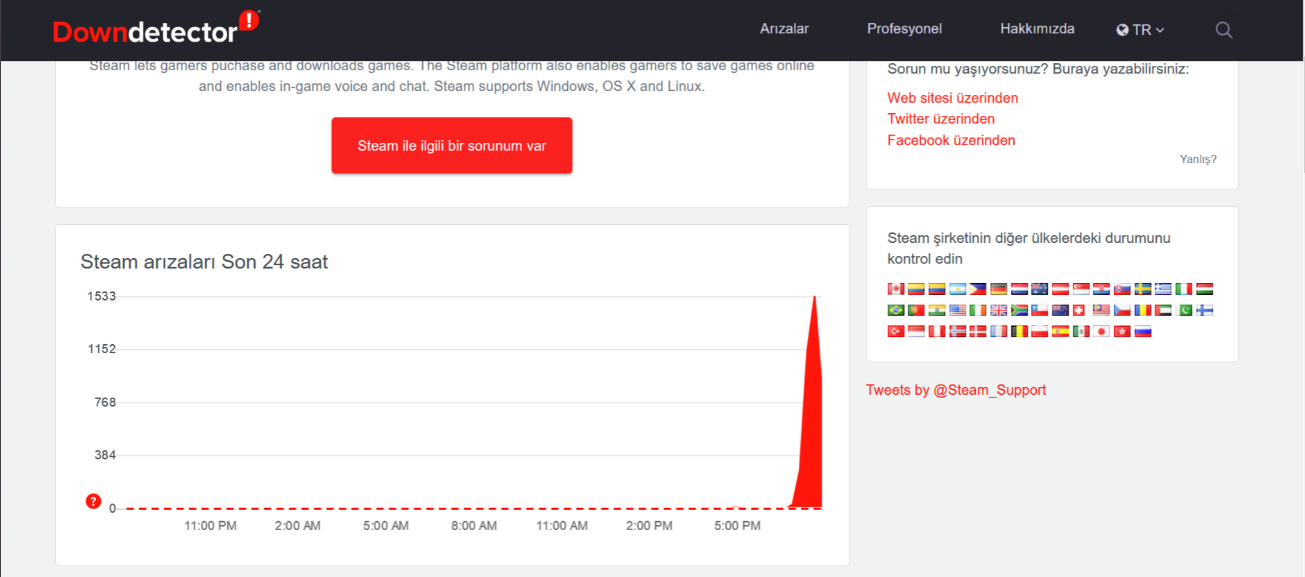Open the Profesyonel menu item
The height and width of the screenshot is (577, 1305).
(x=904, y=29)
